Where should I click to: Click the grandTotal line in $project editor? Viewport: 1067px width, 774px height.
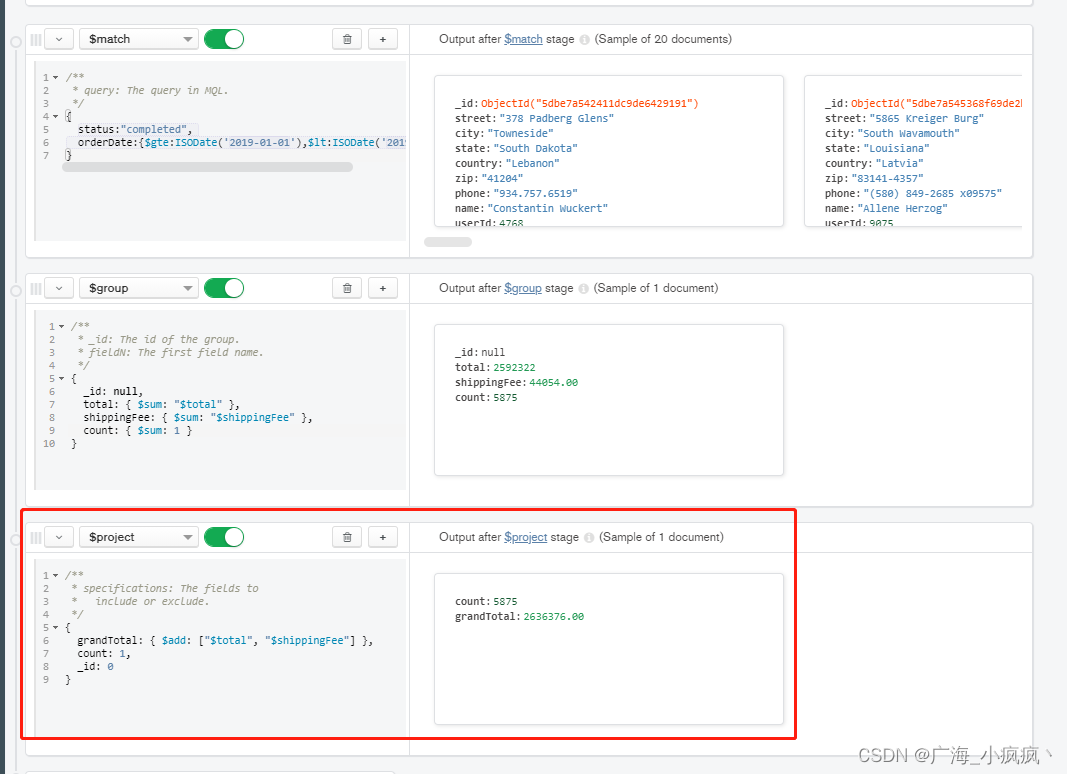click(x=225, y=641)
